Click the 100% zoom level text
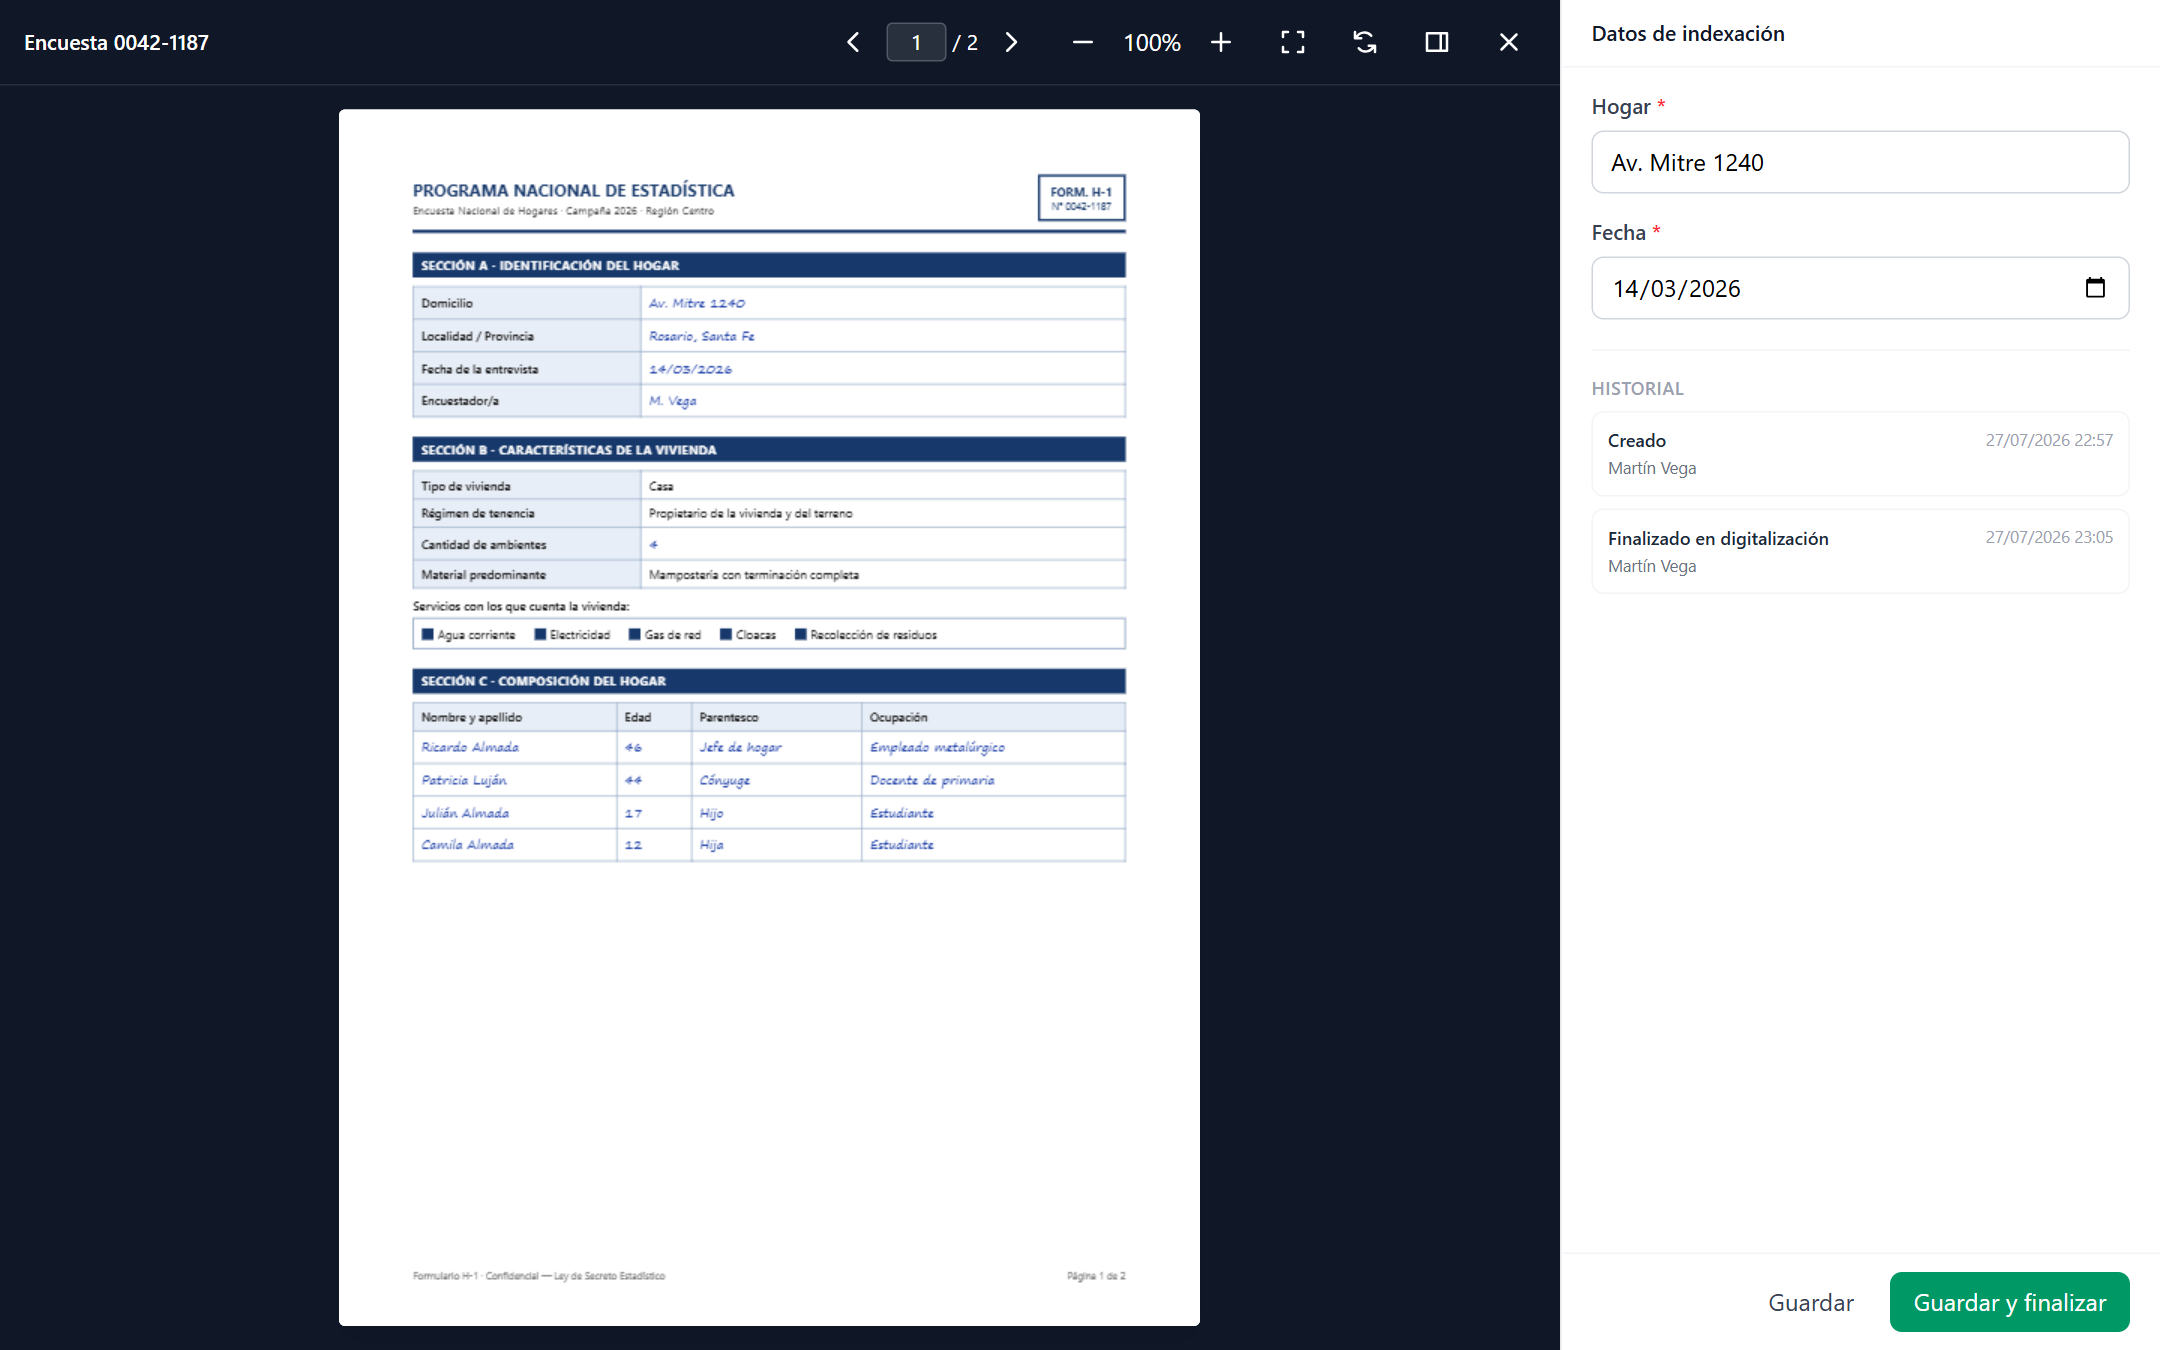 (x=1152, y=42)
